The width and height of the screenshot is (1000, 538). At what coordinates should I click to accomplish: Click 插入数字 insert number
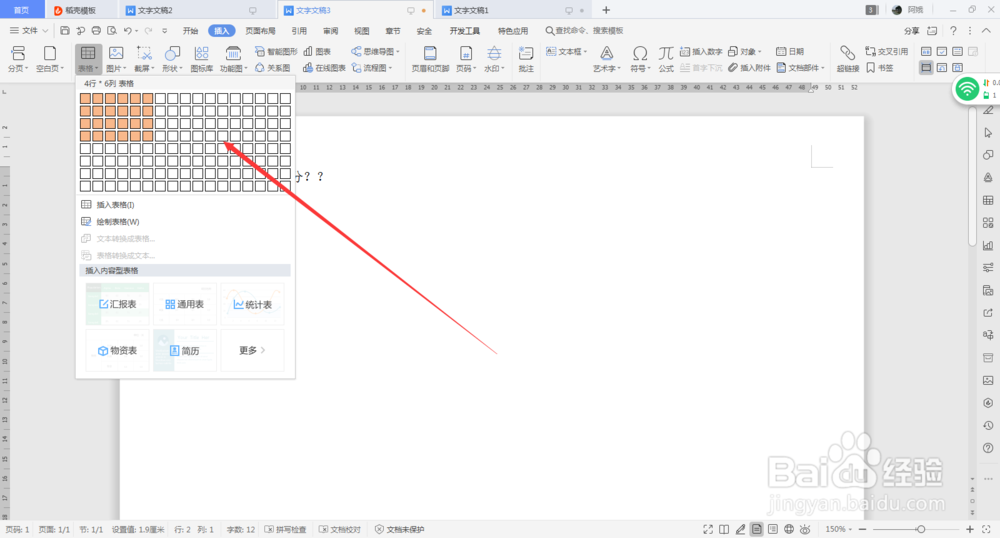click(x=701, y=52)
